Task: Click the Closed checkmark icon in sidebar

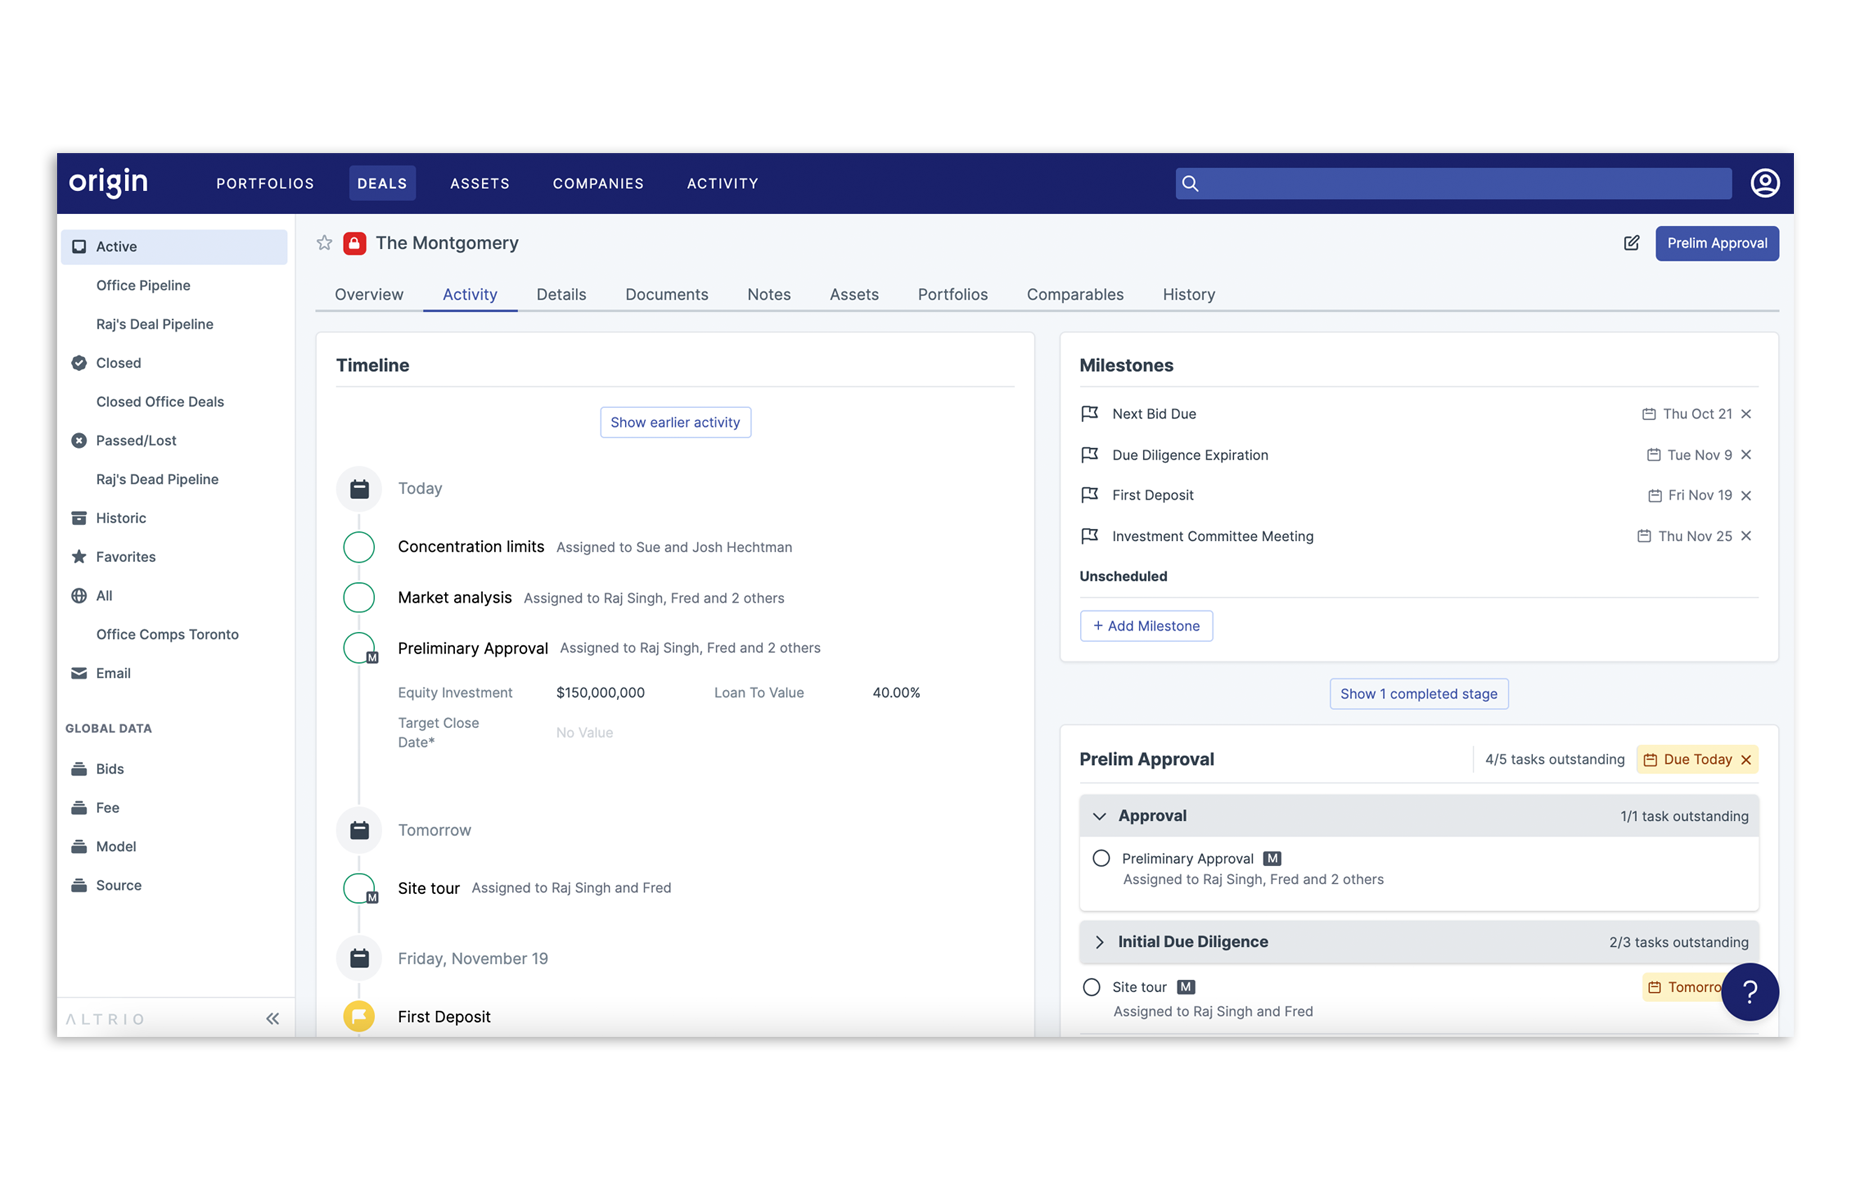Action: point(79,363)
